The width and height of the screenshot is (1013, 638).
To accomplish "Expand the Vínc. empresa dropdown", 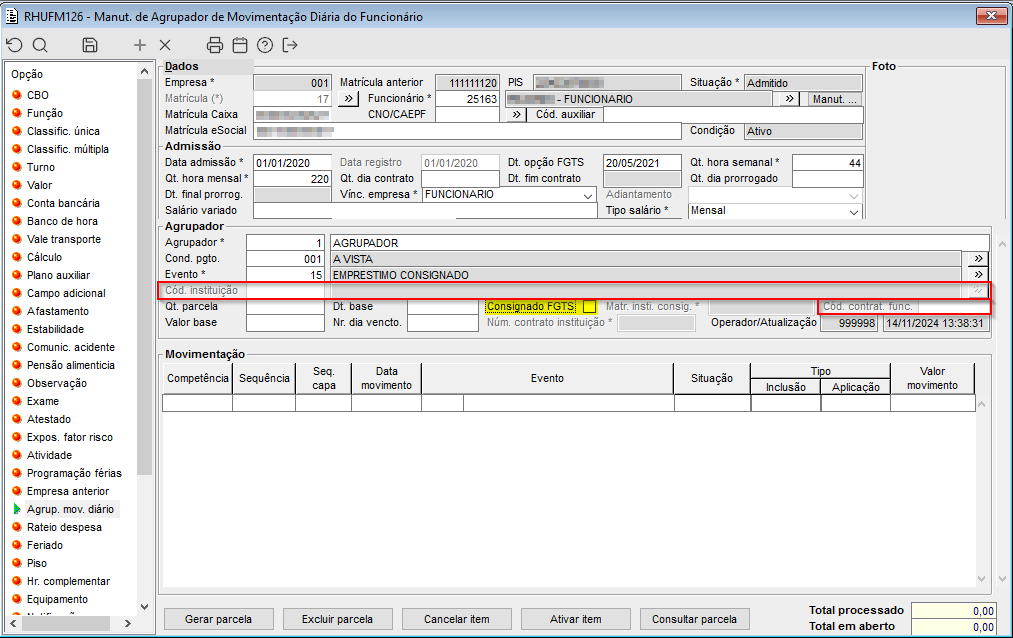I will [x=587, y=195].
